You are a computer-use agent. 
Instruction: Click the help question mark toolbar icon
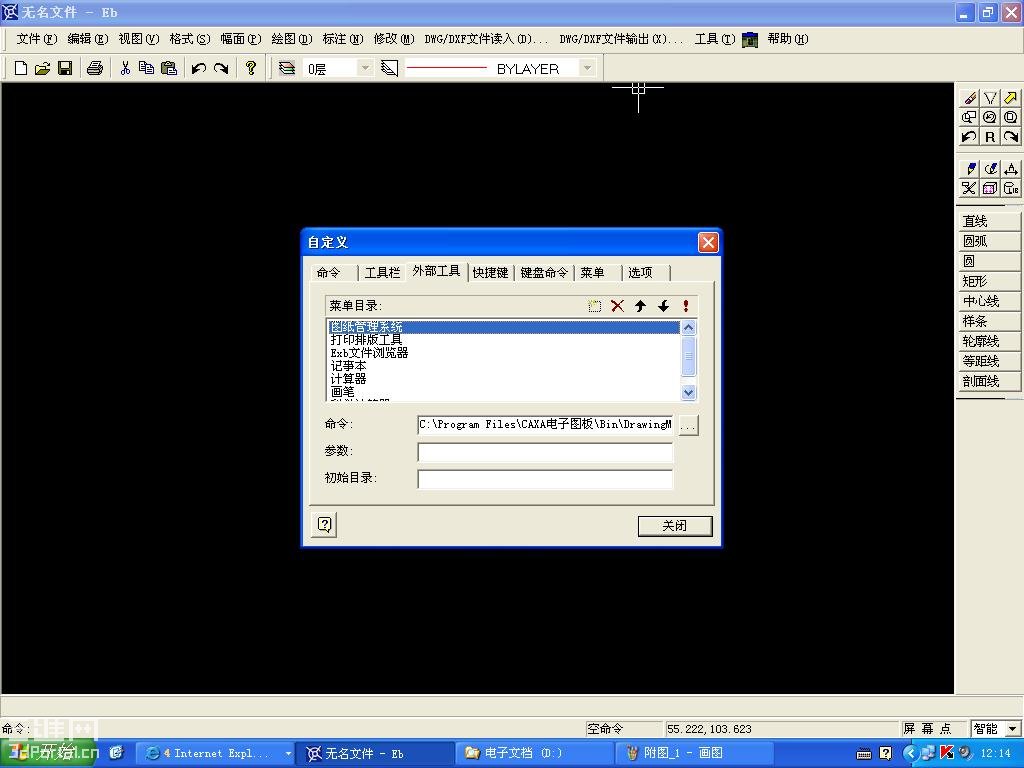(x=251, y=68)
